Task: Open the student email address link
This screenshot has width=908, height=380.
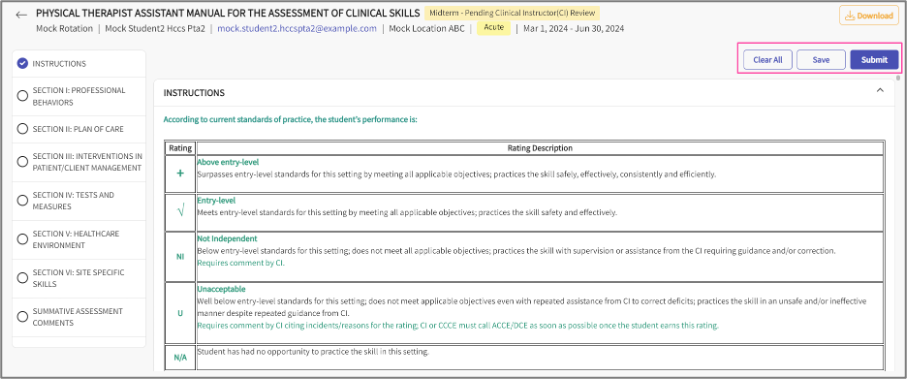Action: (297, 28)
